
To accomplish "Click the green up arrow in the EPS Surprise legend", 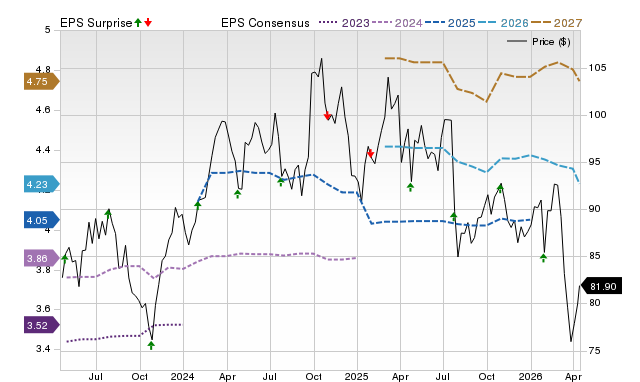I will 138,23.
